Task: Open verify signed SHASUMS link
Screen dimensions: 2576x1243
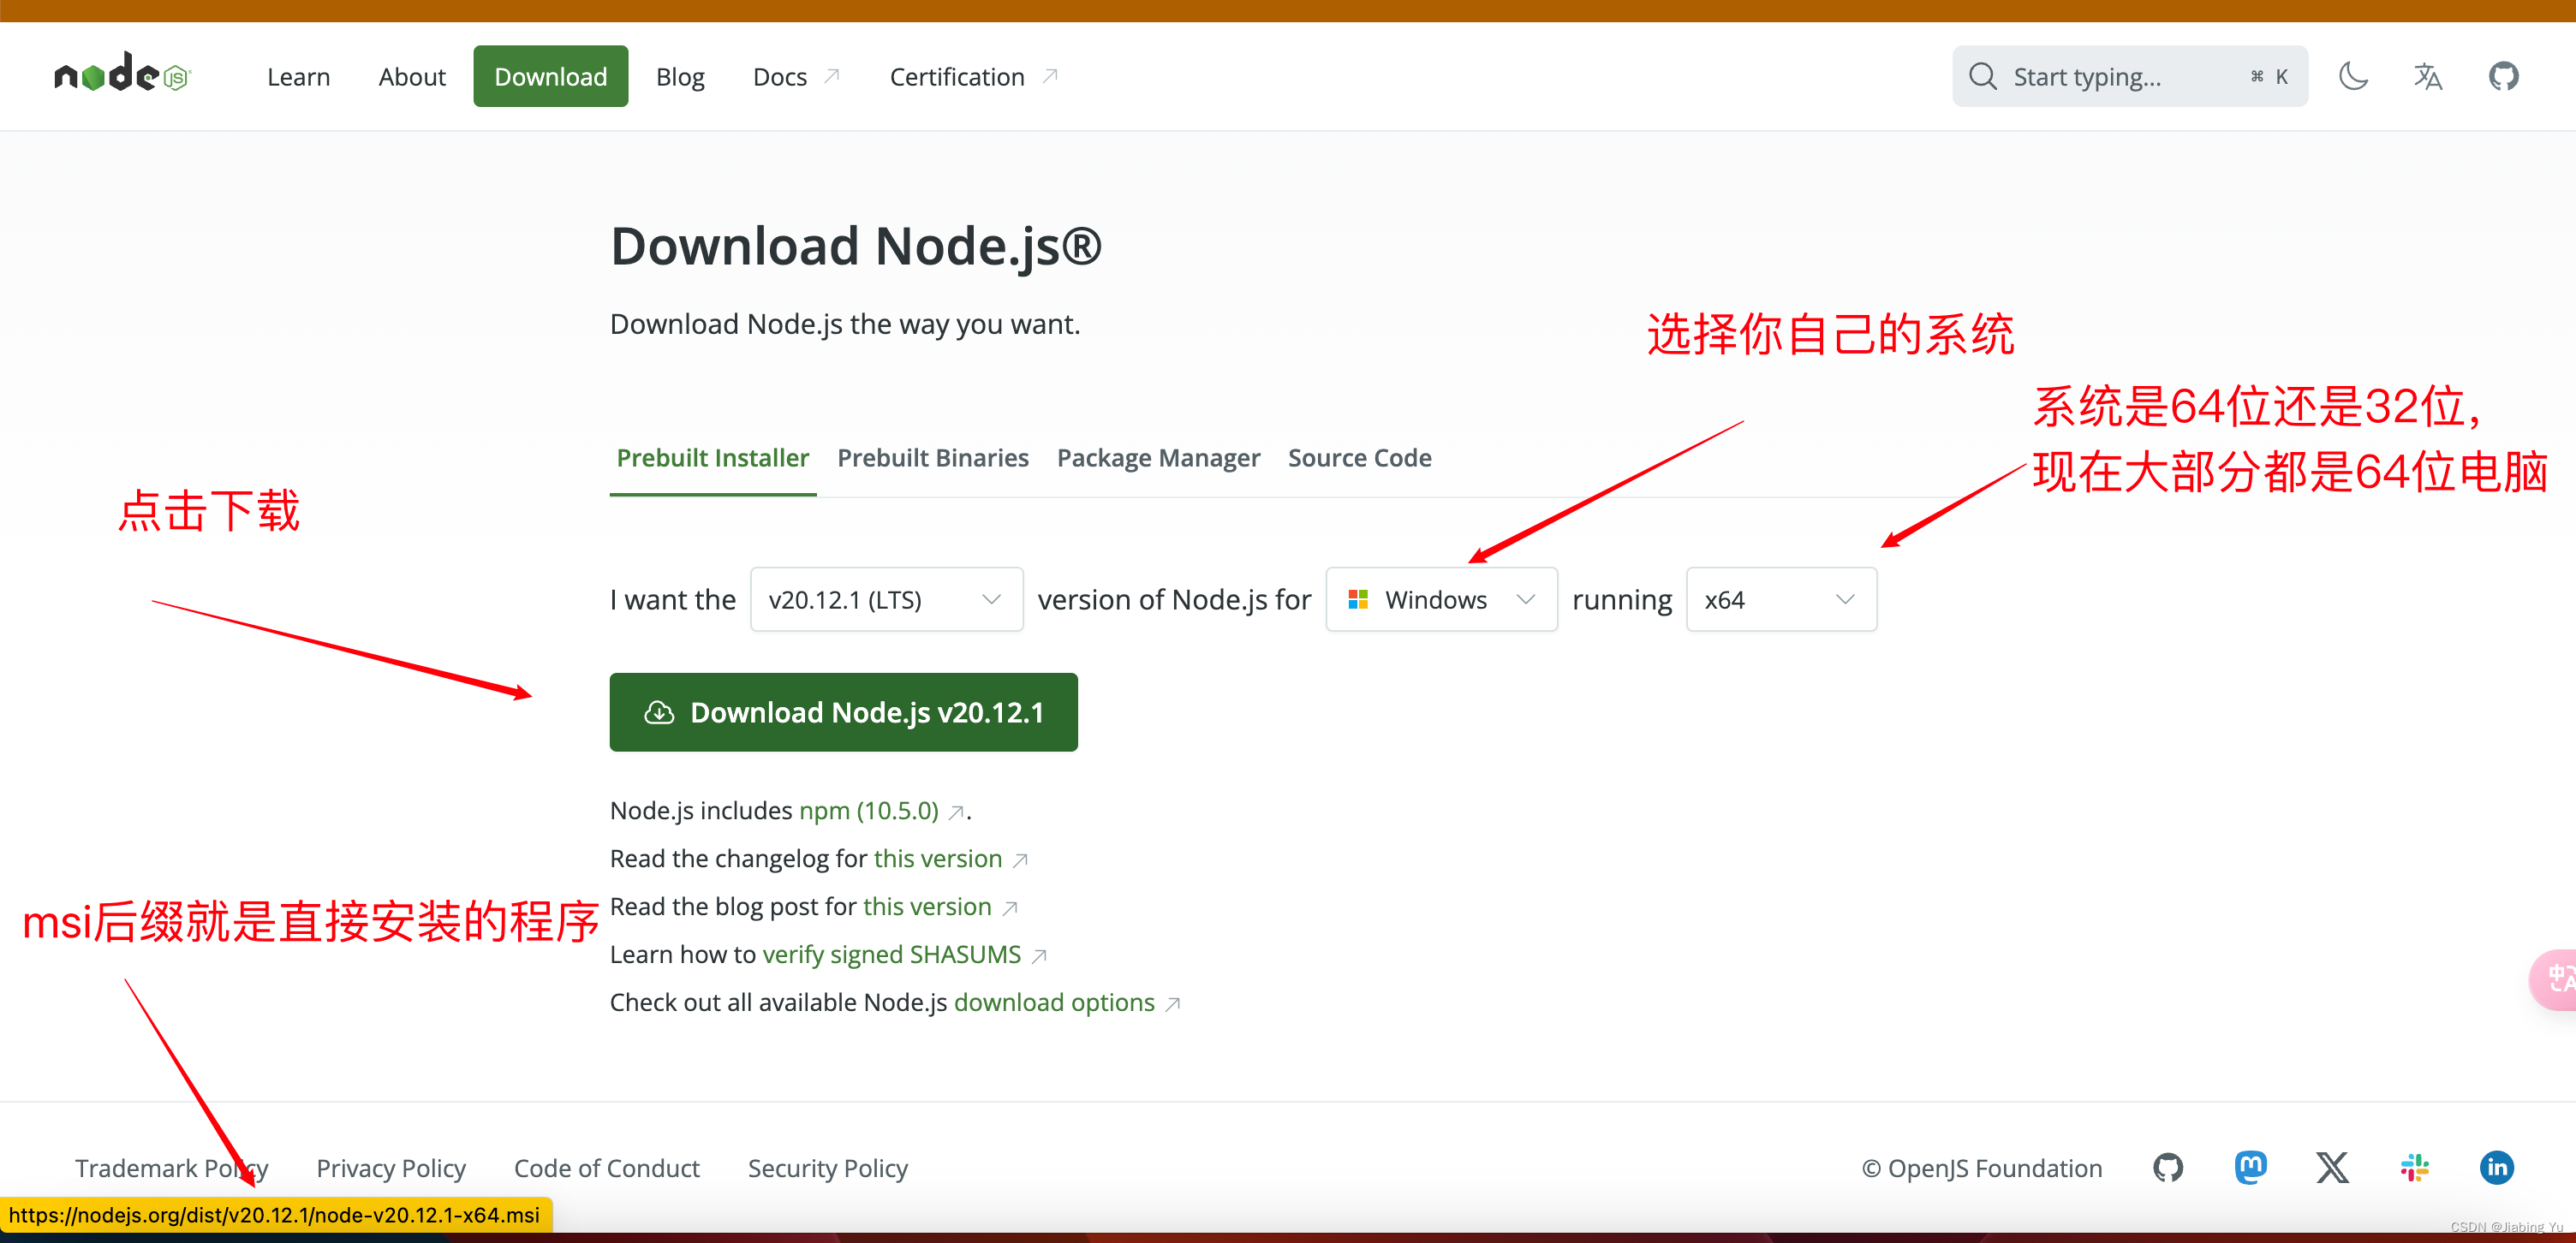Action: click(891, 954)
